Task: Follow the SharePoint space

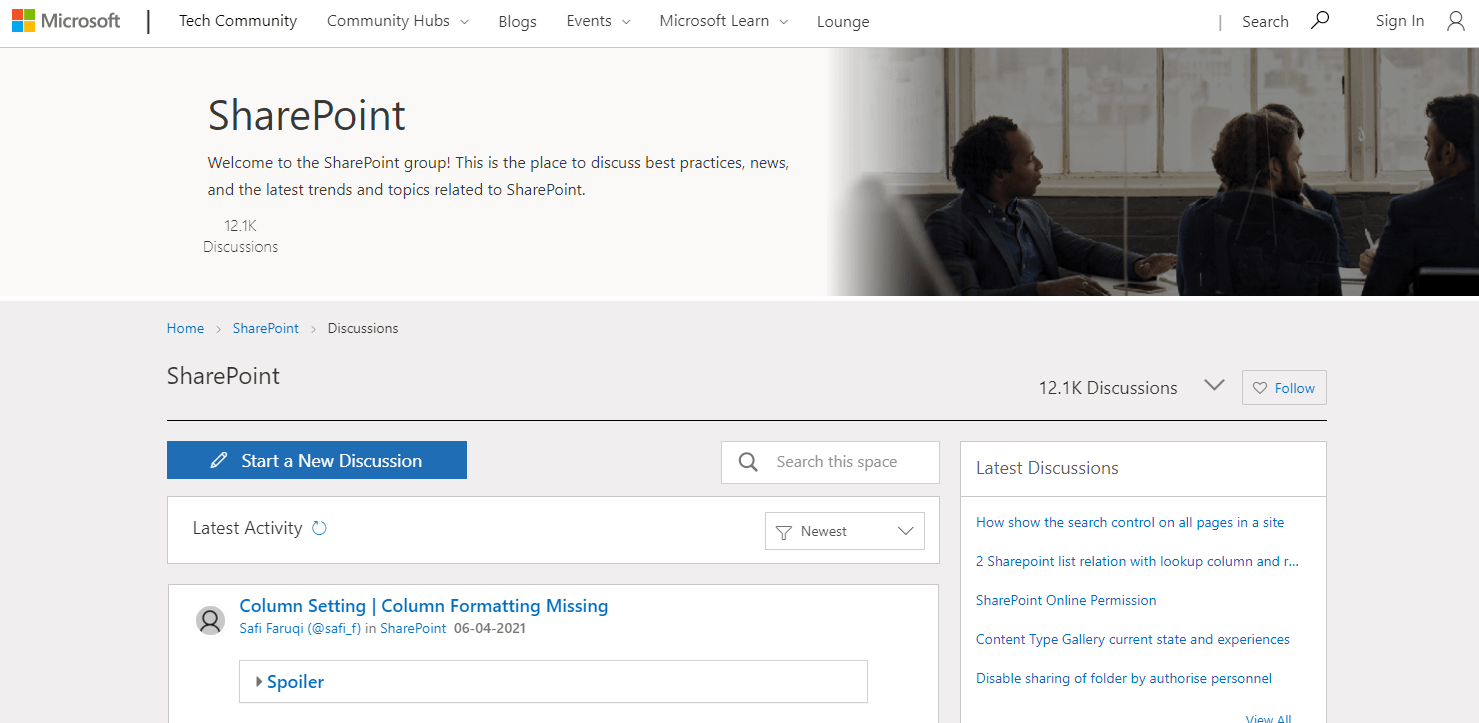Action: [x=1284, y=388]
